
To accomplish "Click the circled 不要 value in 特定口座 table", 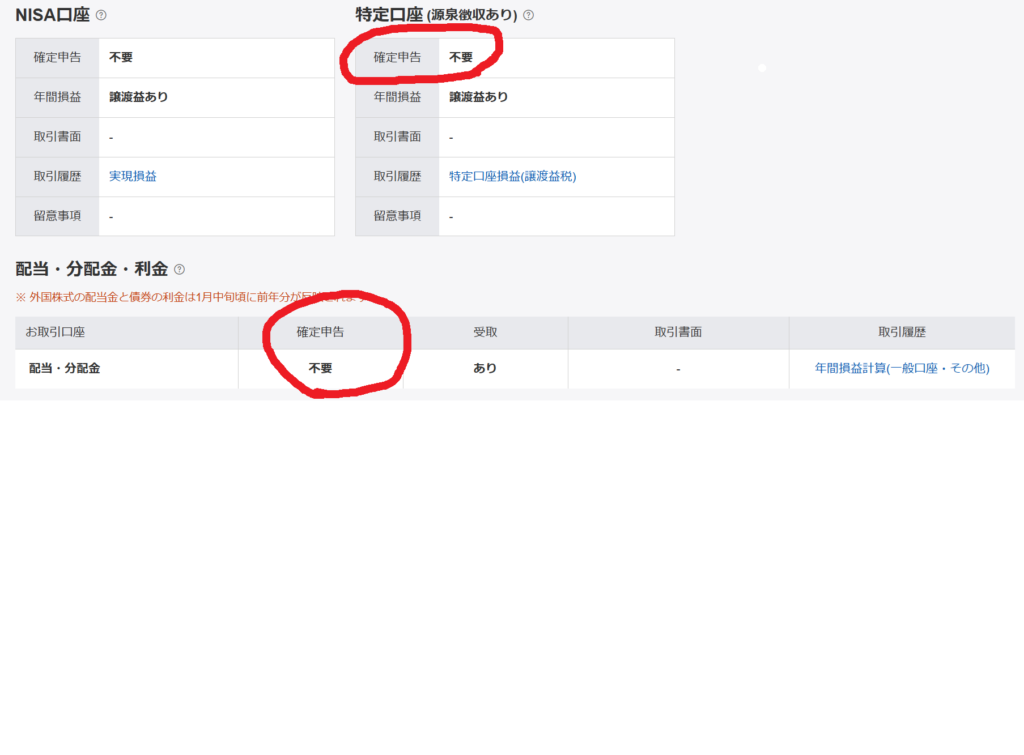I will 461,58.
